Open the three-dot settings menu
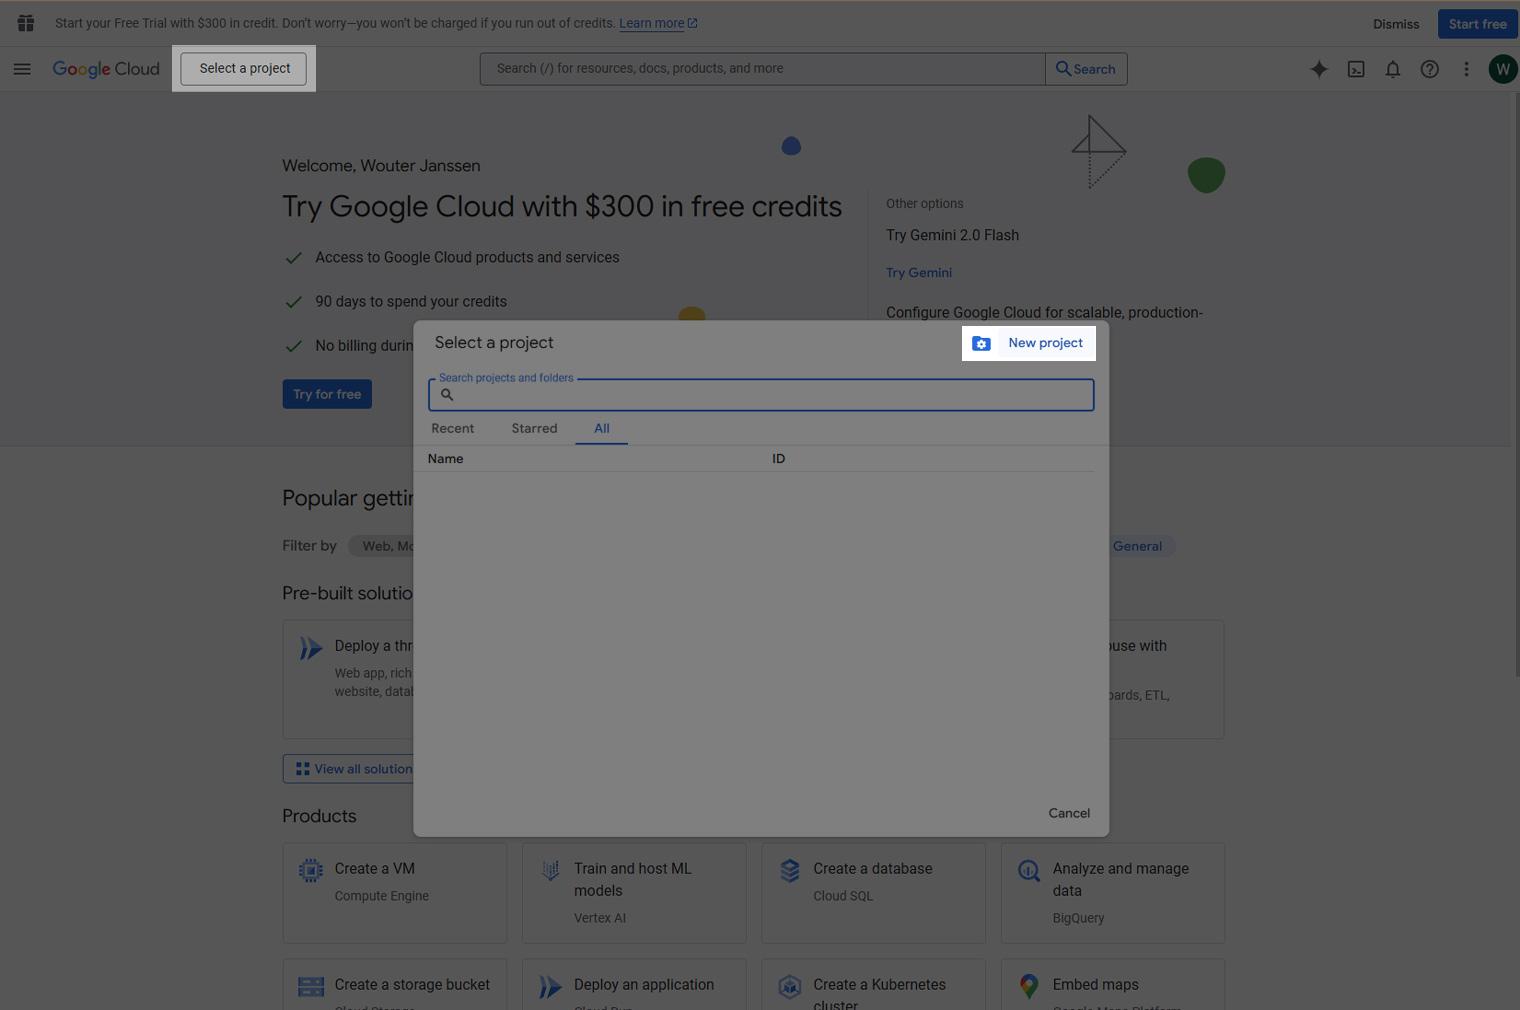This screenshot has height=1010, width=1520. (x=1466, y=69)
